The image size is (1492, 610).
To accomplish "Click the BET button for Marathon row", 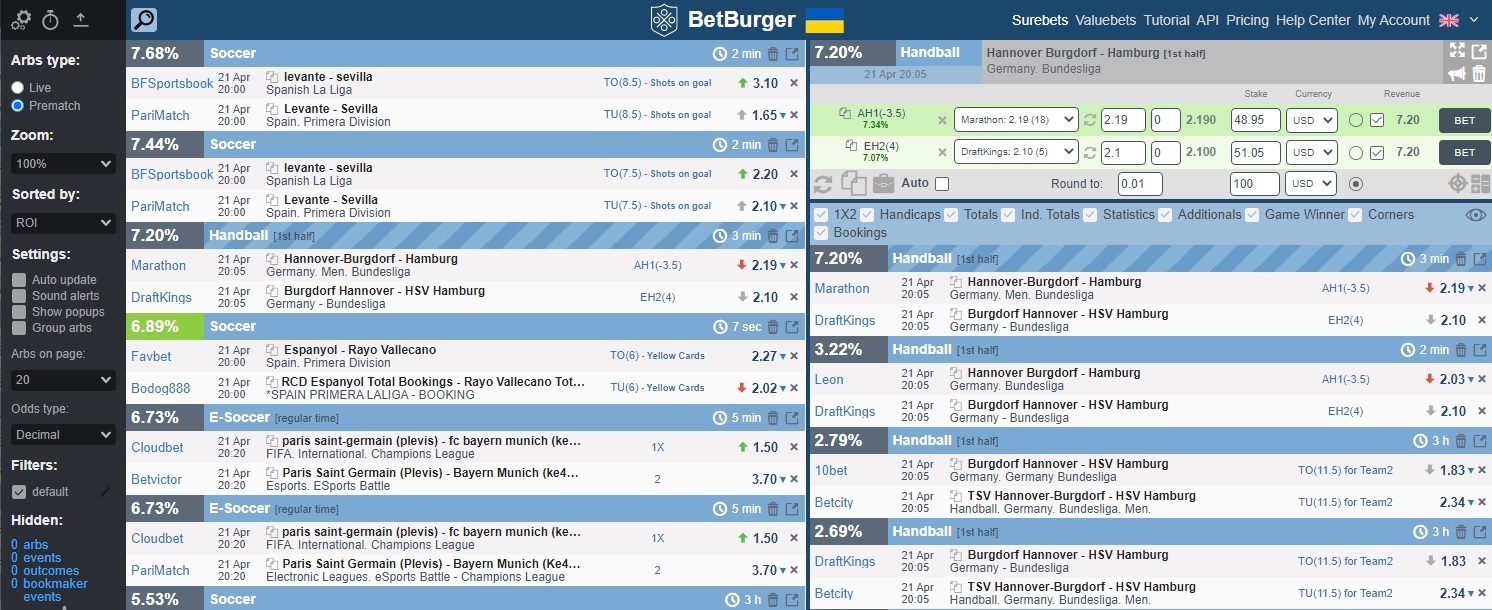I will pyautogui.click(x=1463, y=120).
